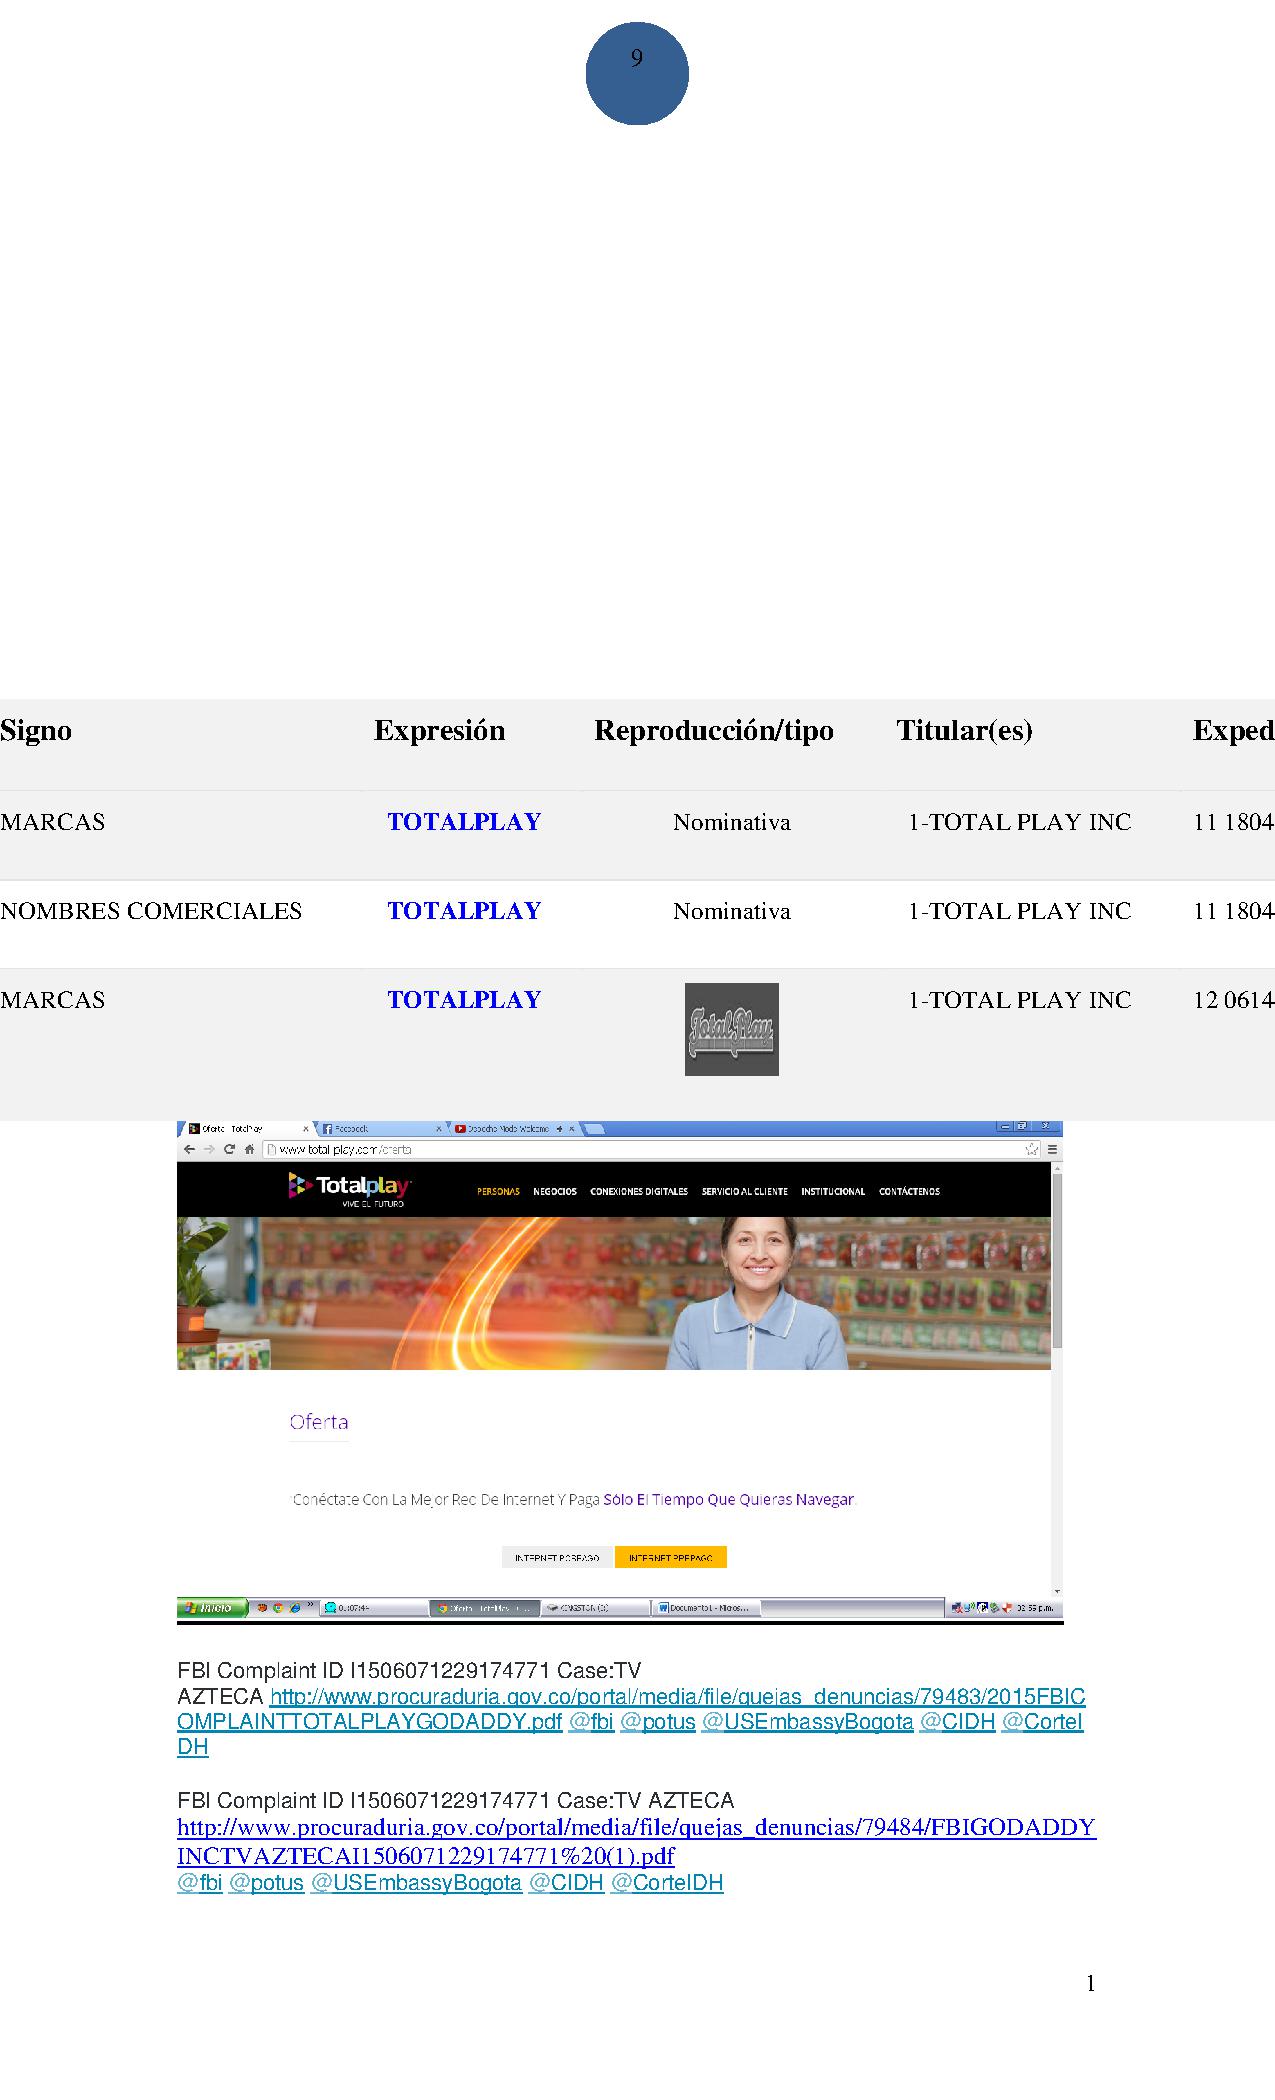Launch Firefox from the quick launch bar

pyautogui.click(x=262, y=1608)
